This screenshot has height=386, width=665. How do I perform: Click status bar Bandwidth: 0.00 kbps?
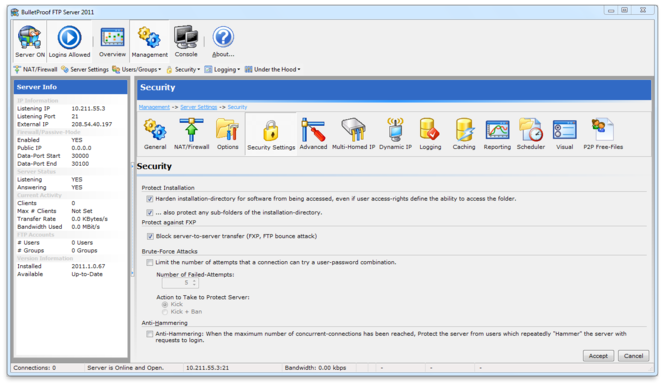[x=315, y=368]
